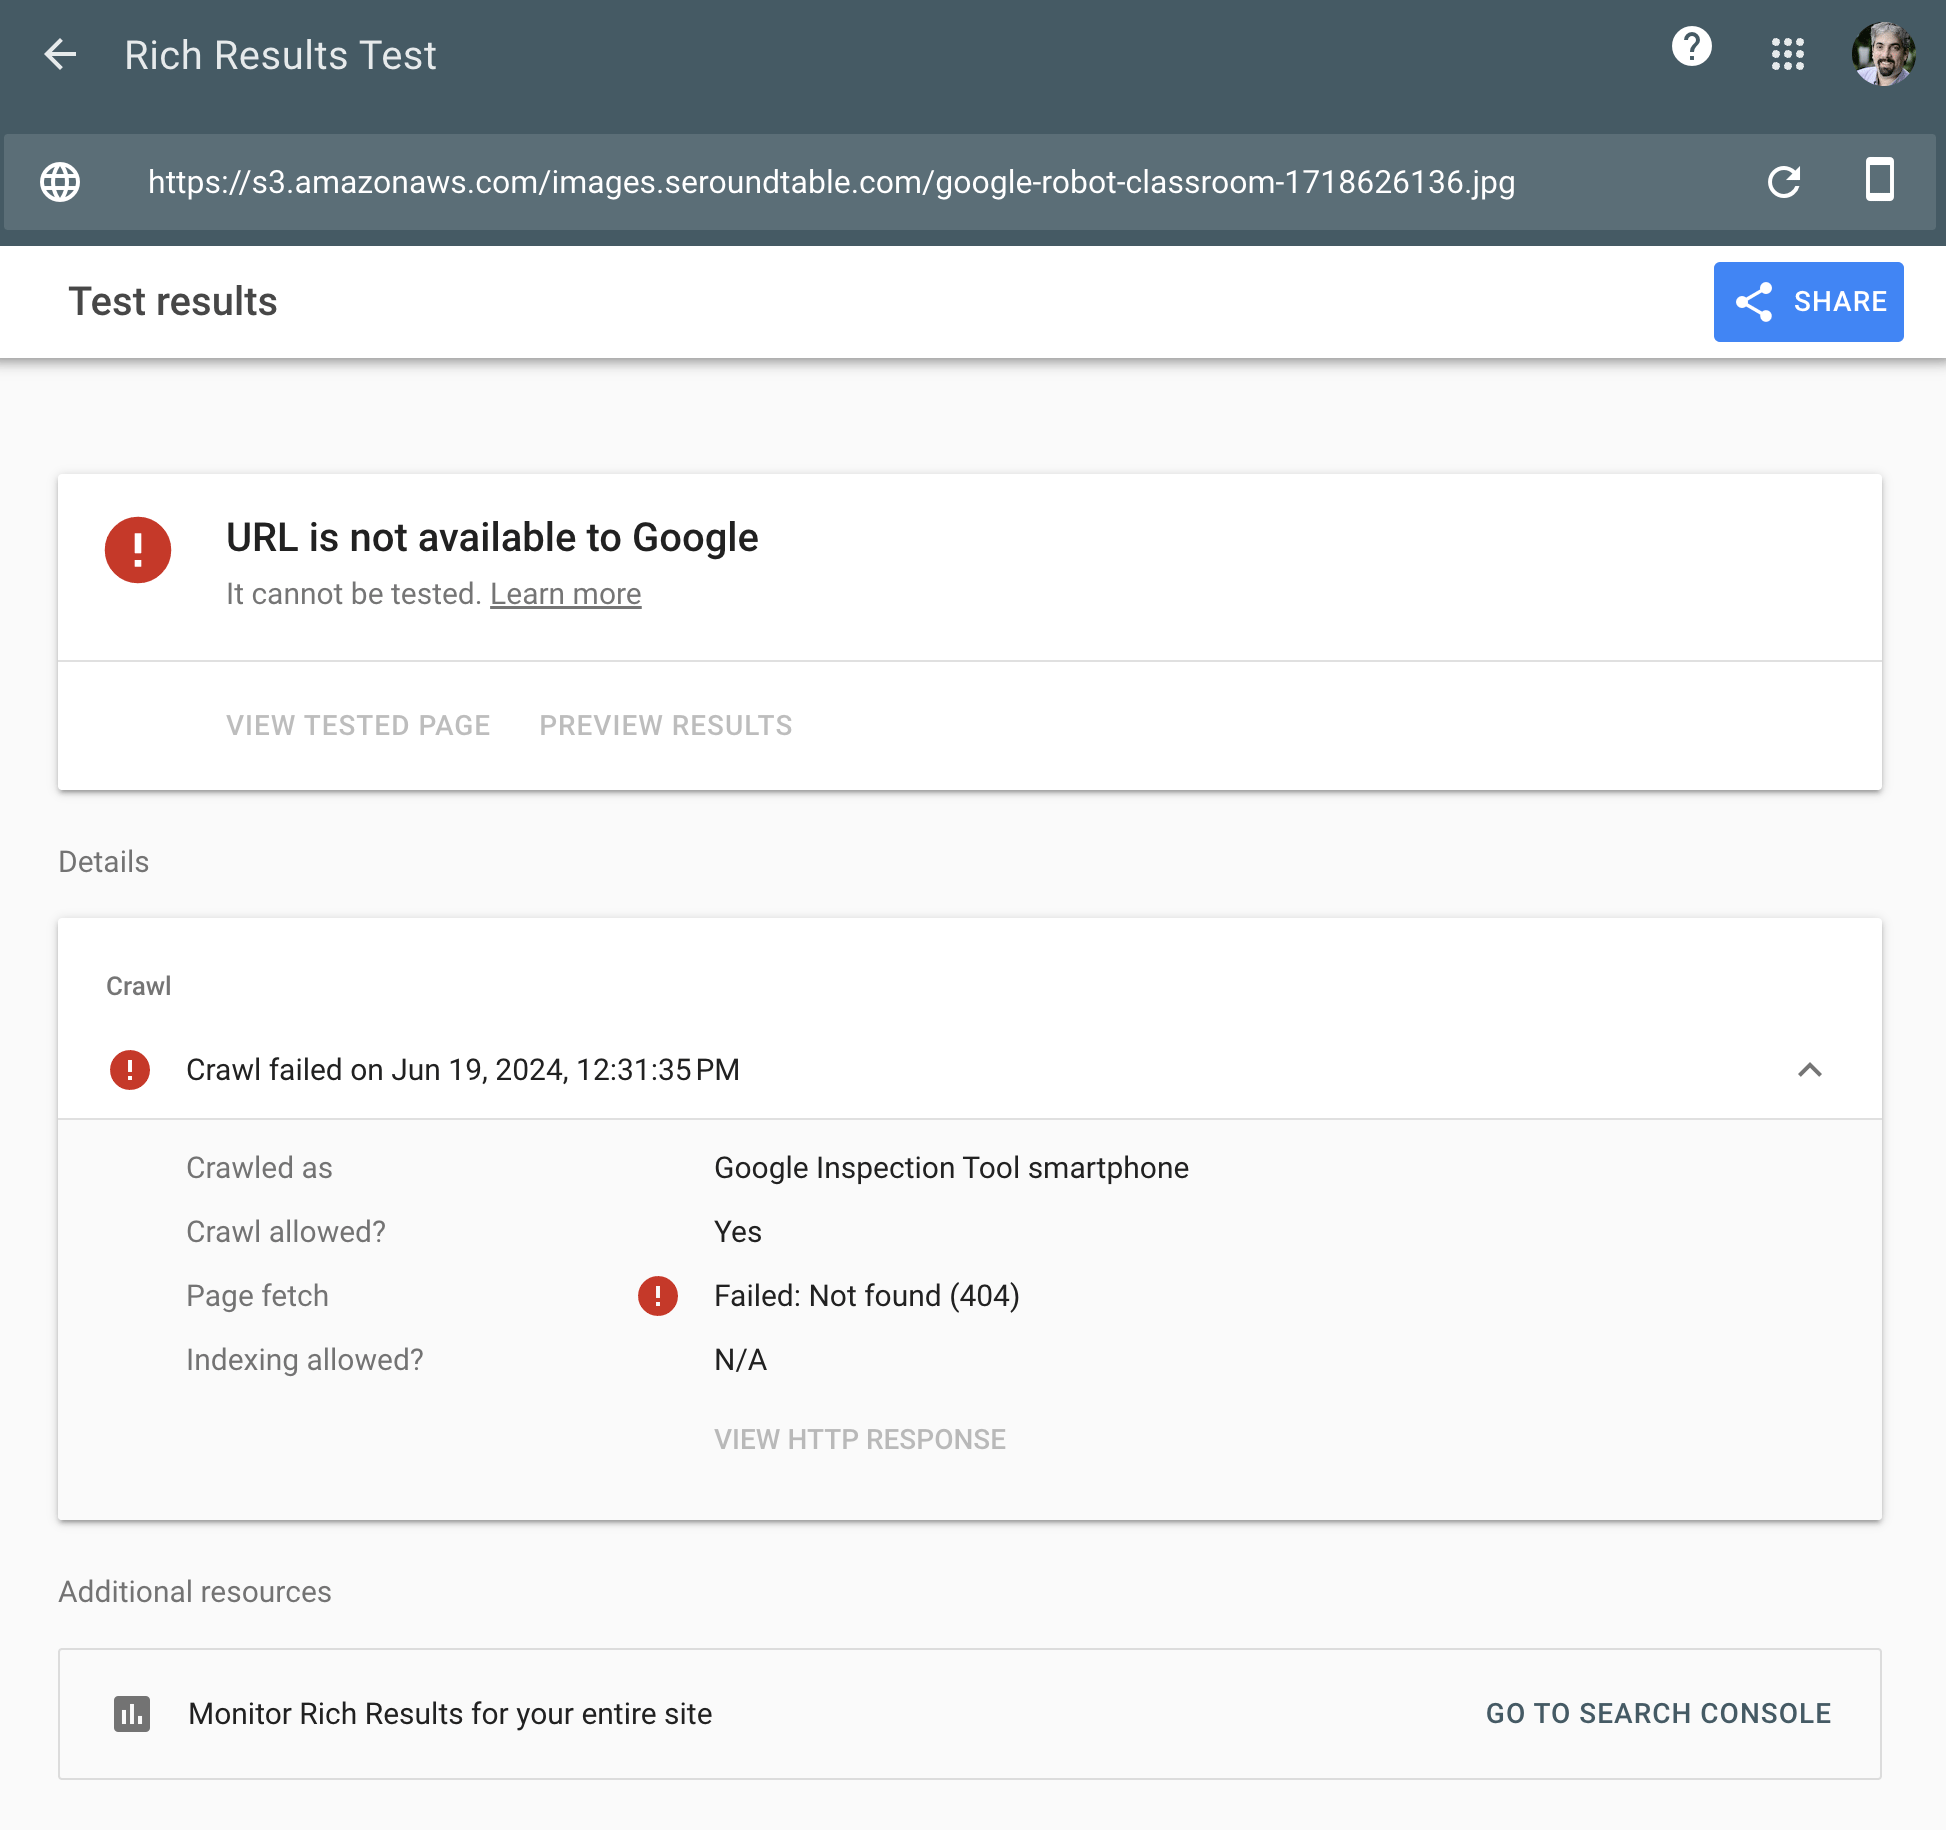Screen dimensions: 1946x1830
Task: Open the help icon in the header
Action: point(1692,46)
